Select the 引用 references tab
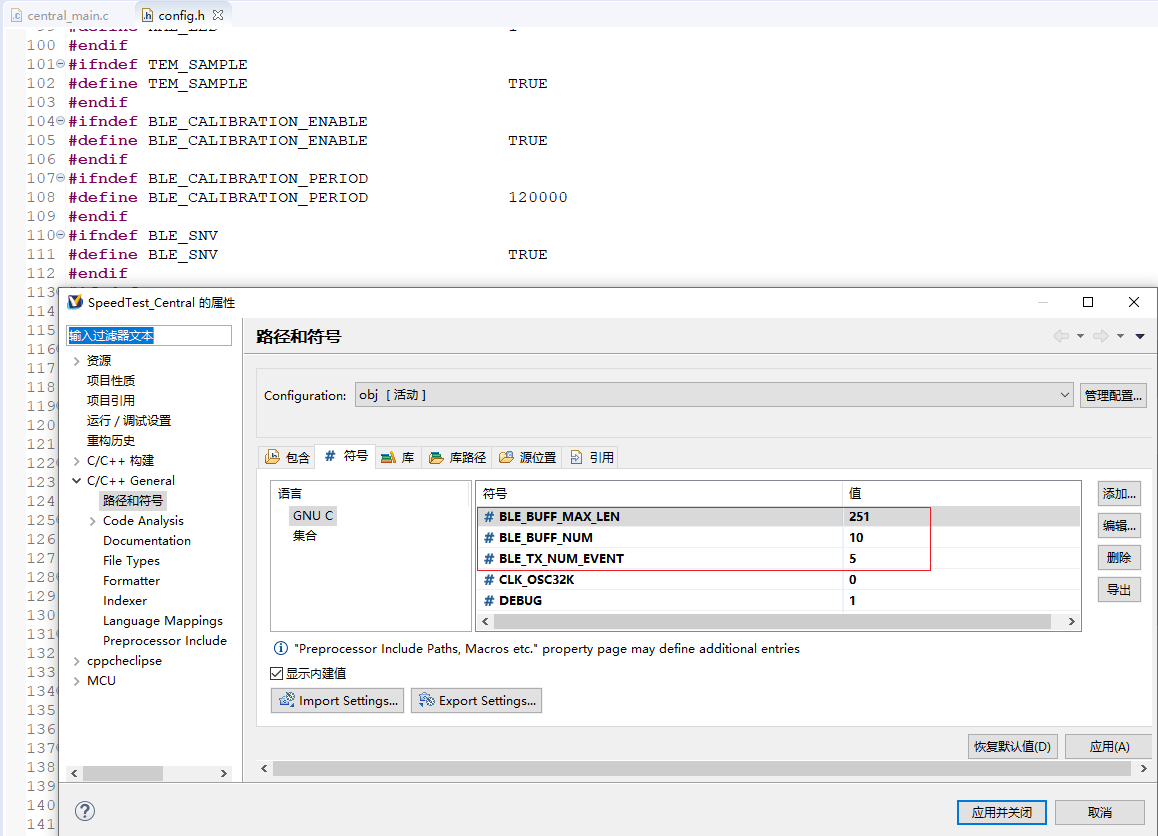Screen dimensions: 1158x836 coord(591,457)
